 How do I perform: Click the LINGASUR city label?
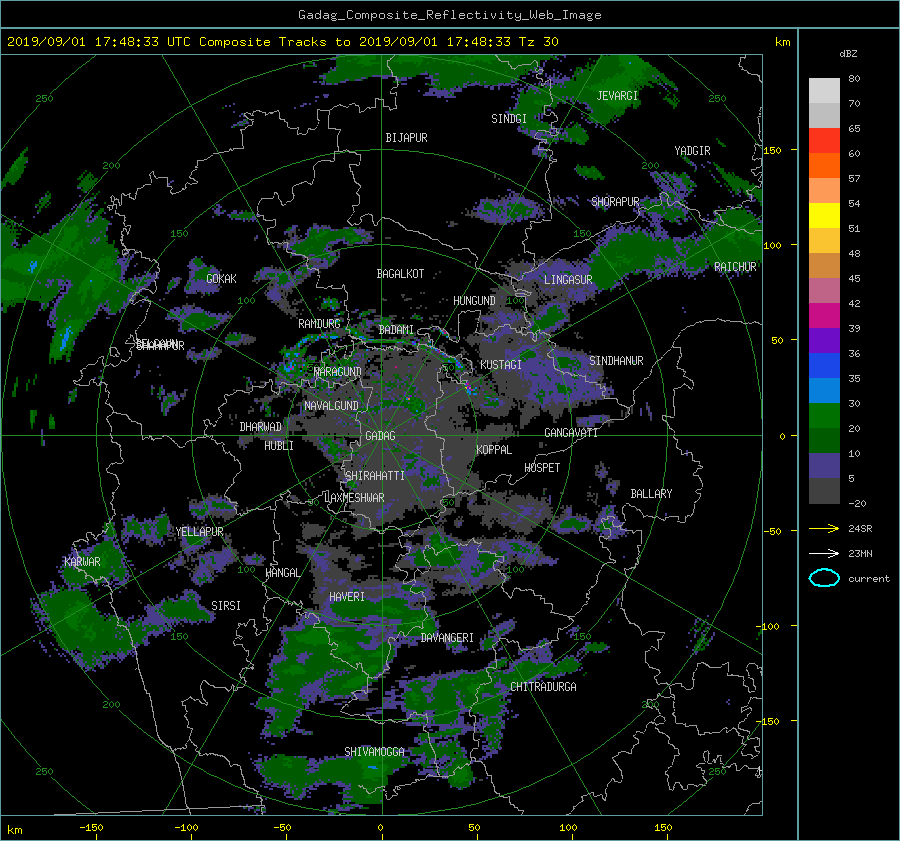click(568, 280)
